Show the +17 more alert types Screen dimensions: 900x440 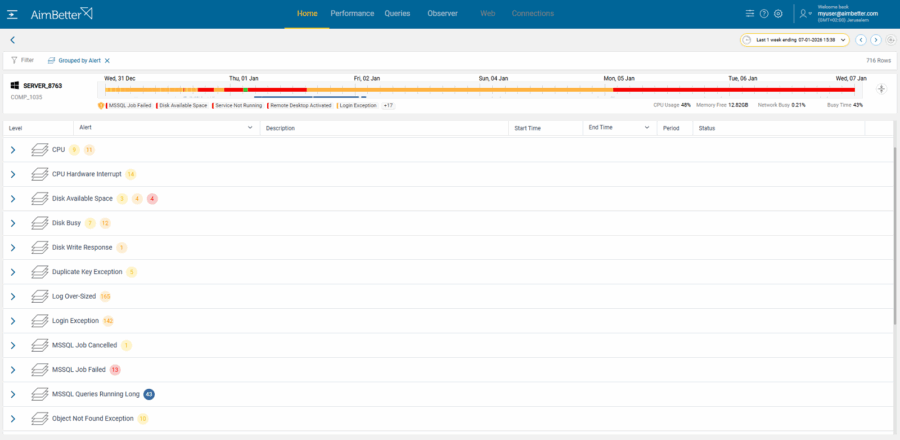pos(388,105)
